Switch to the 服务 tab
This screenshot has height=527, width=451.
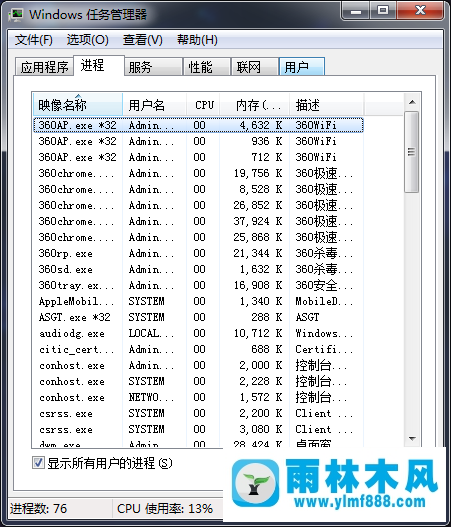(x=154, y=67)
